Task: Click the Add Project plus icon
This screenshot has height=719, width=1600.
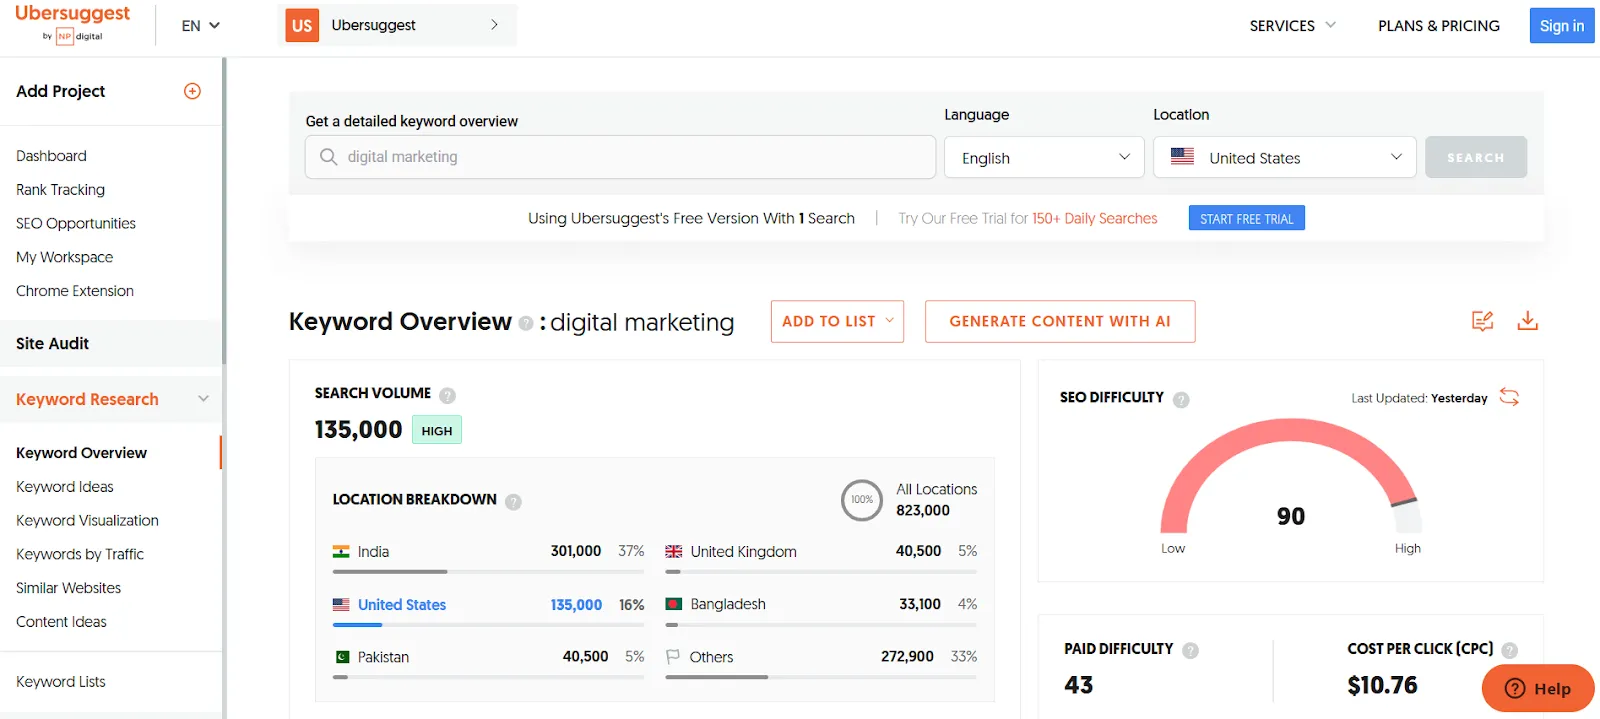Action: click(x=193, y=91)
